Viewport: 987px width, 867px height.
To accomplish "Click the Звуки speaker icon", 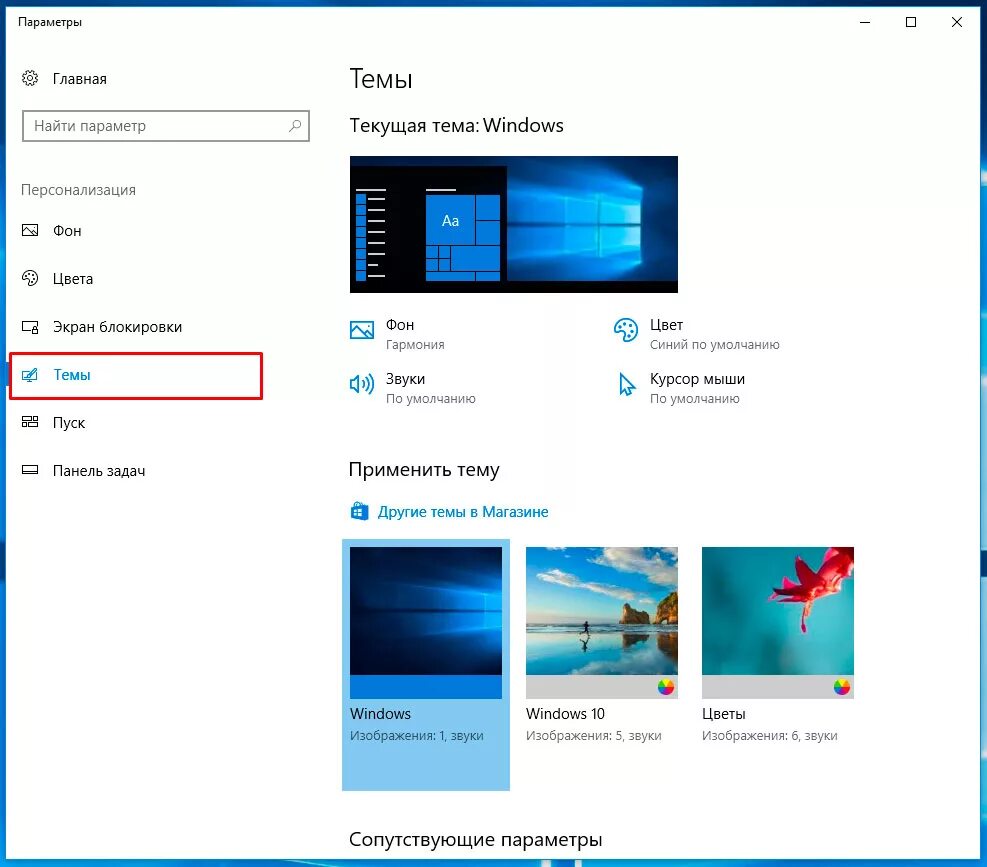I will (x=362, y=383).
